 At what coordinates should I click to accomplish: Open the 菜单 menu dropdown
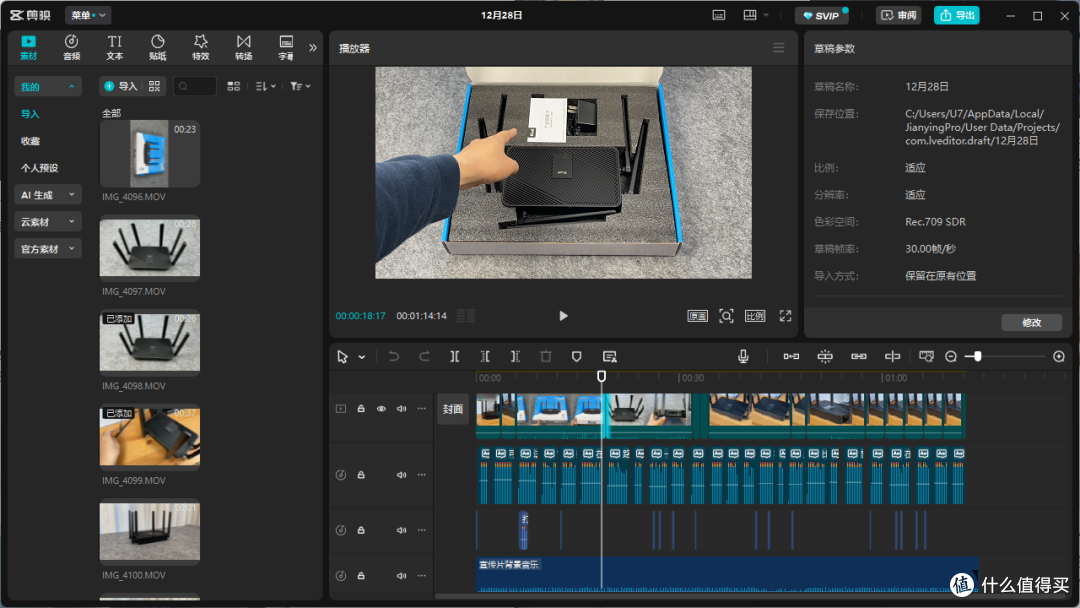point(88,15)
